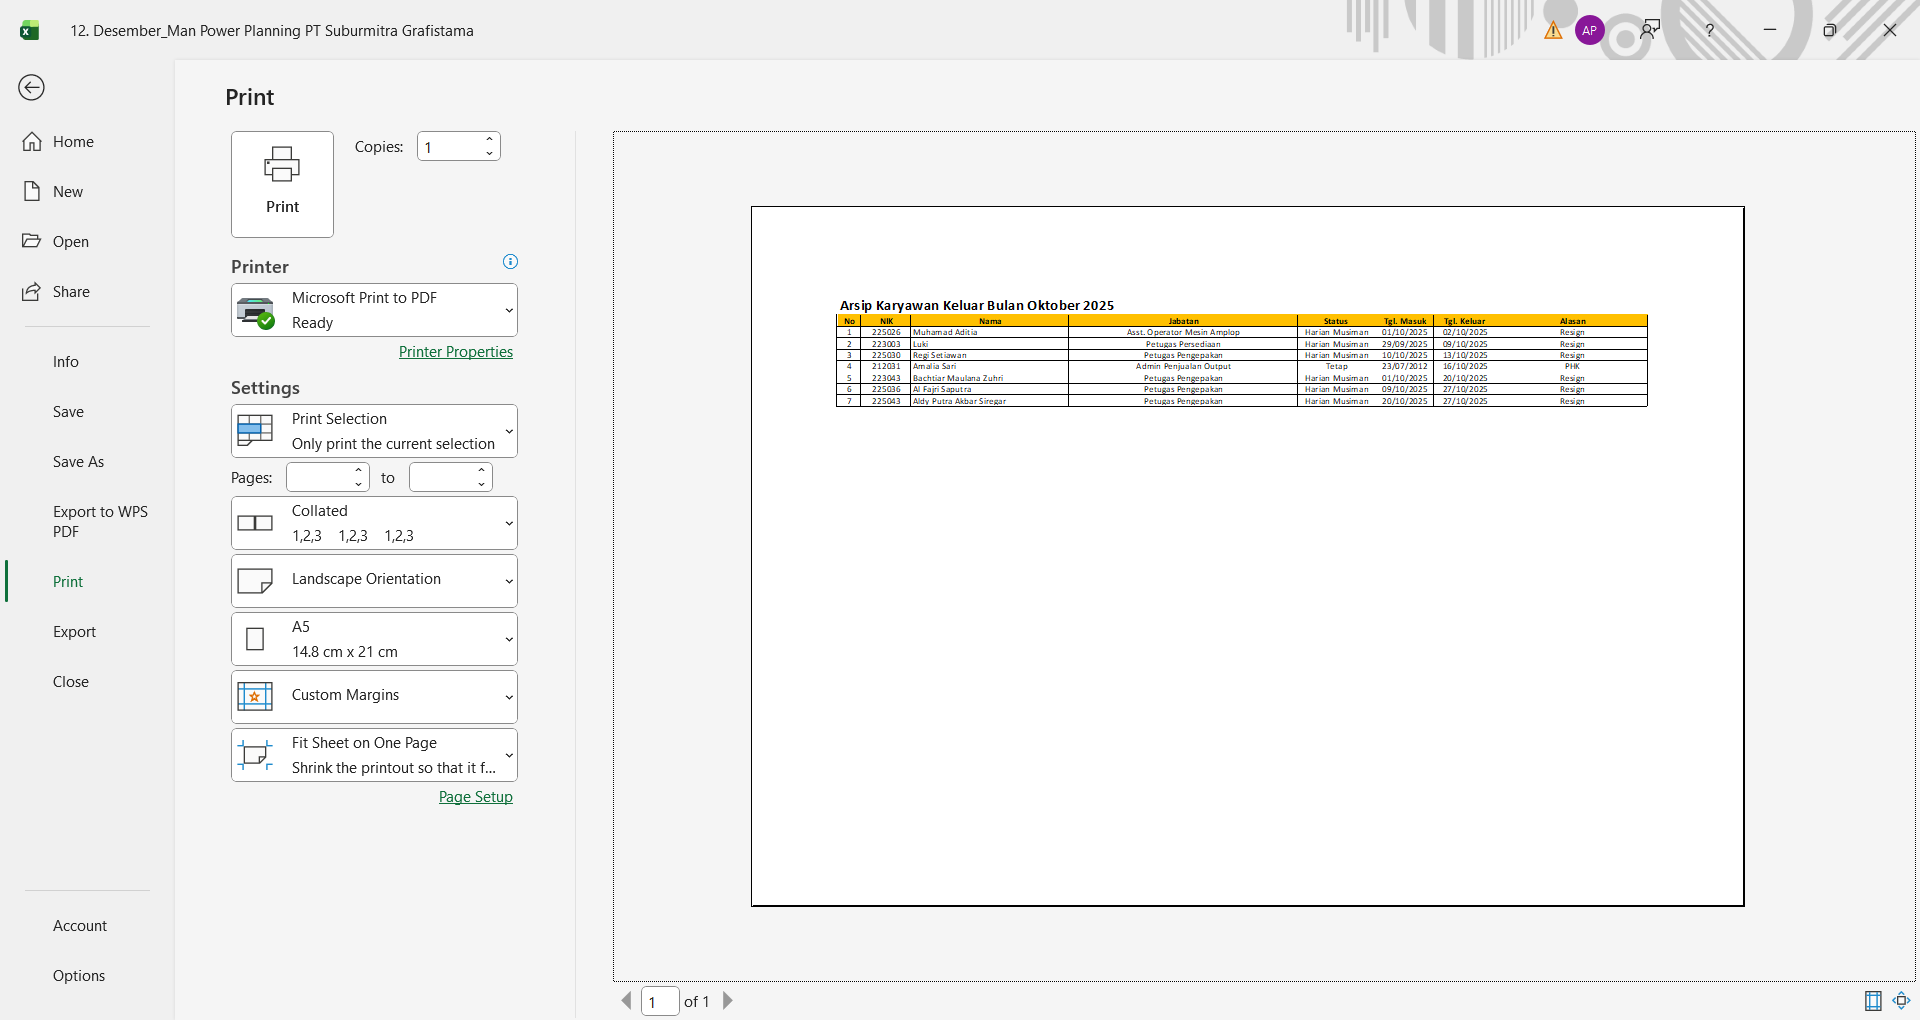Open the Save As menu item
1920x1020 pixels.
[78, 462]
